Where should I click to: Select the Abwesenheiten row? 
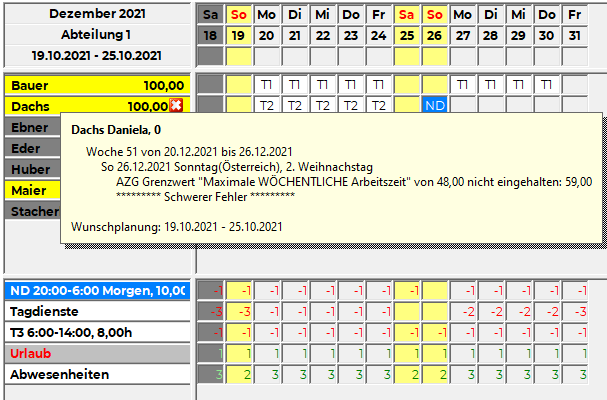[x=95, y=374]
